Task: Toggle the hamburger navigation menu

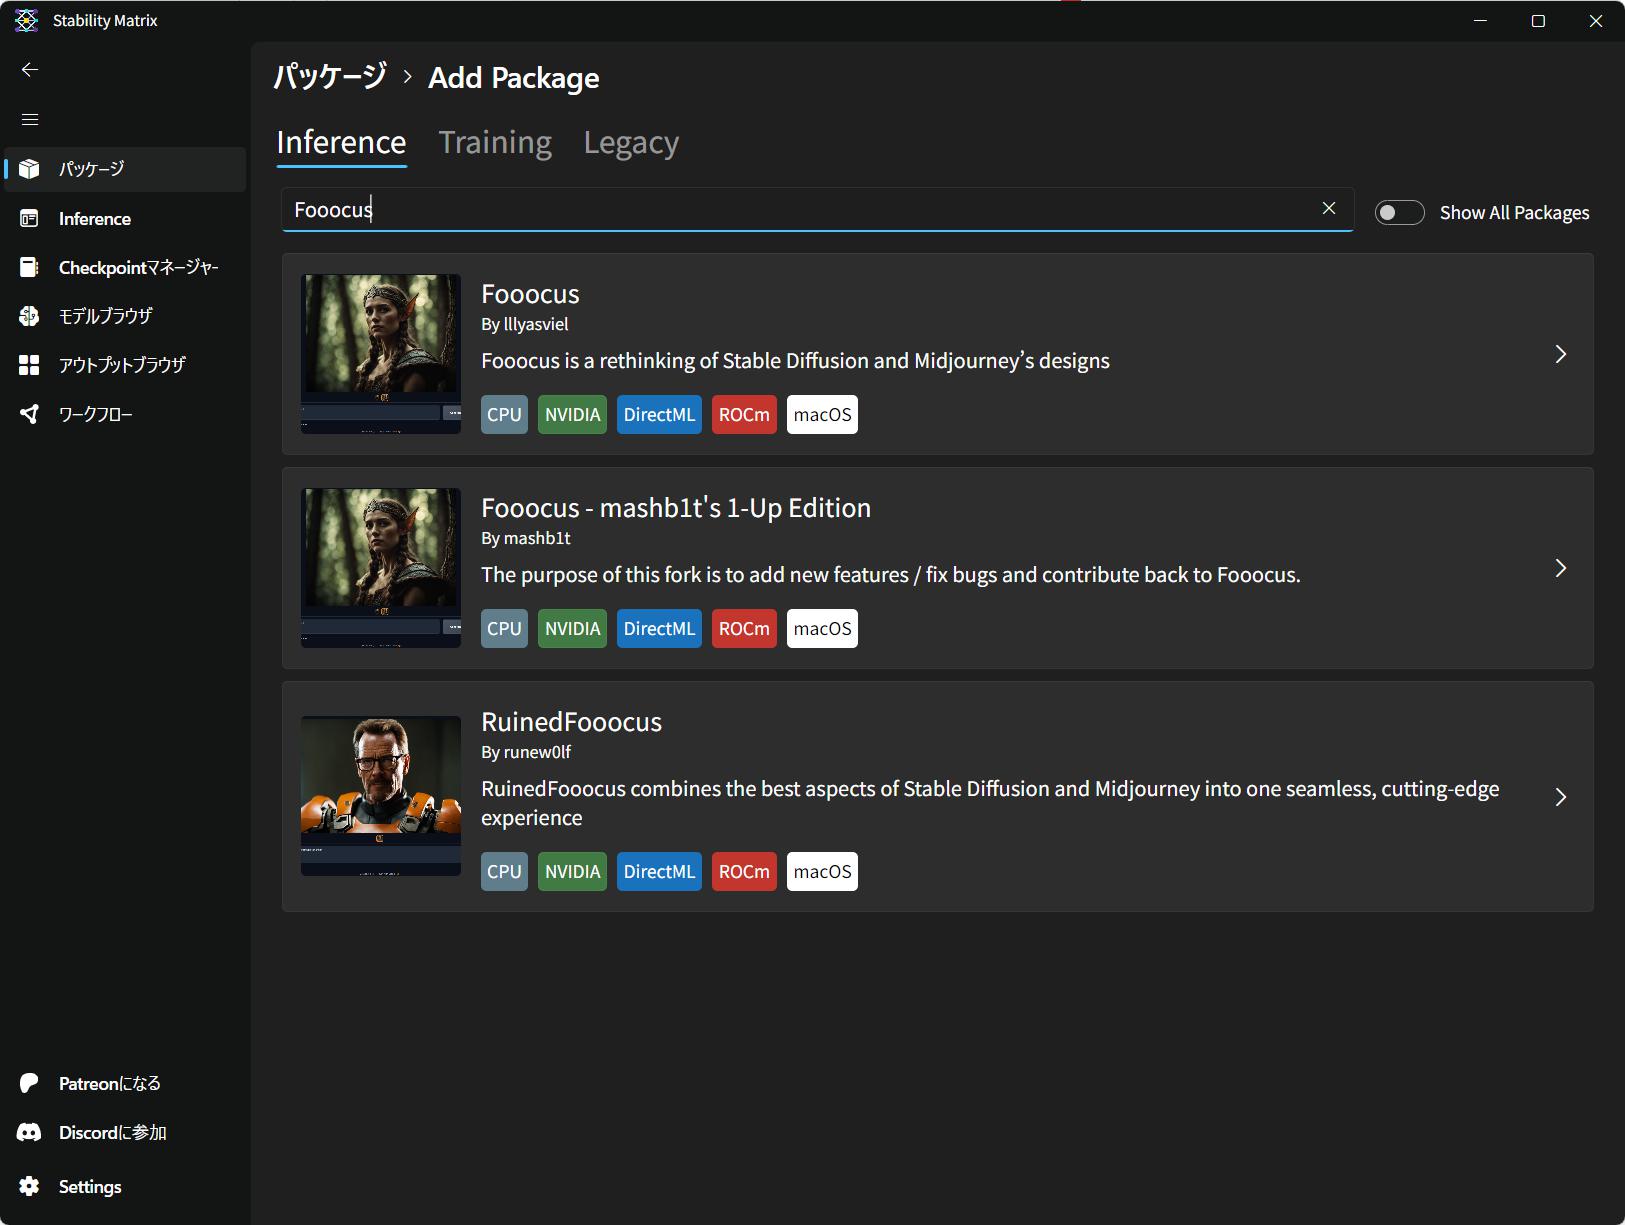Action: click(30, 119)
